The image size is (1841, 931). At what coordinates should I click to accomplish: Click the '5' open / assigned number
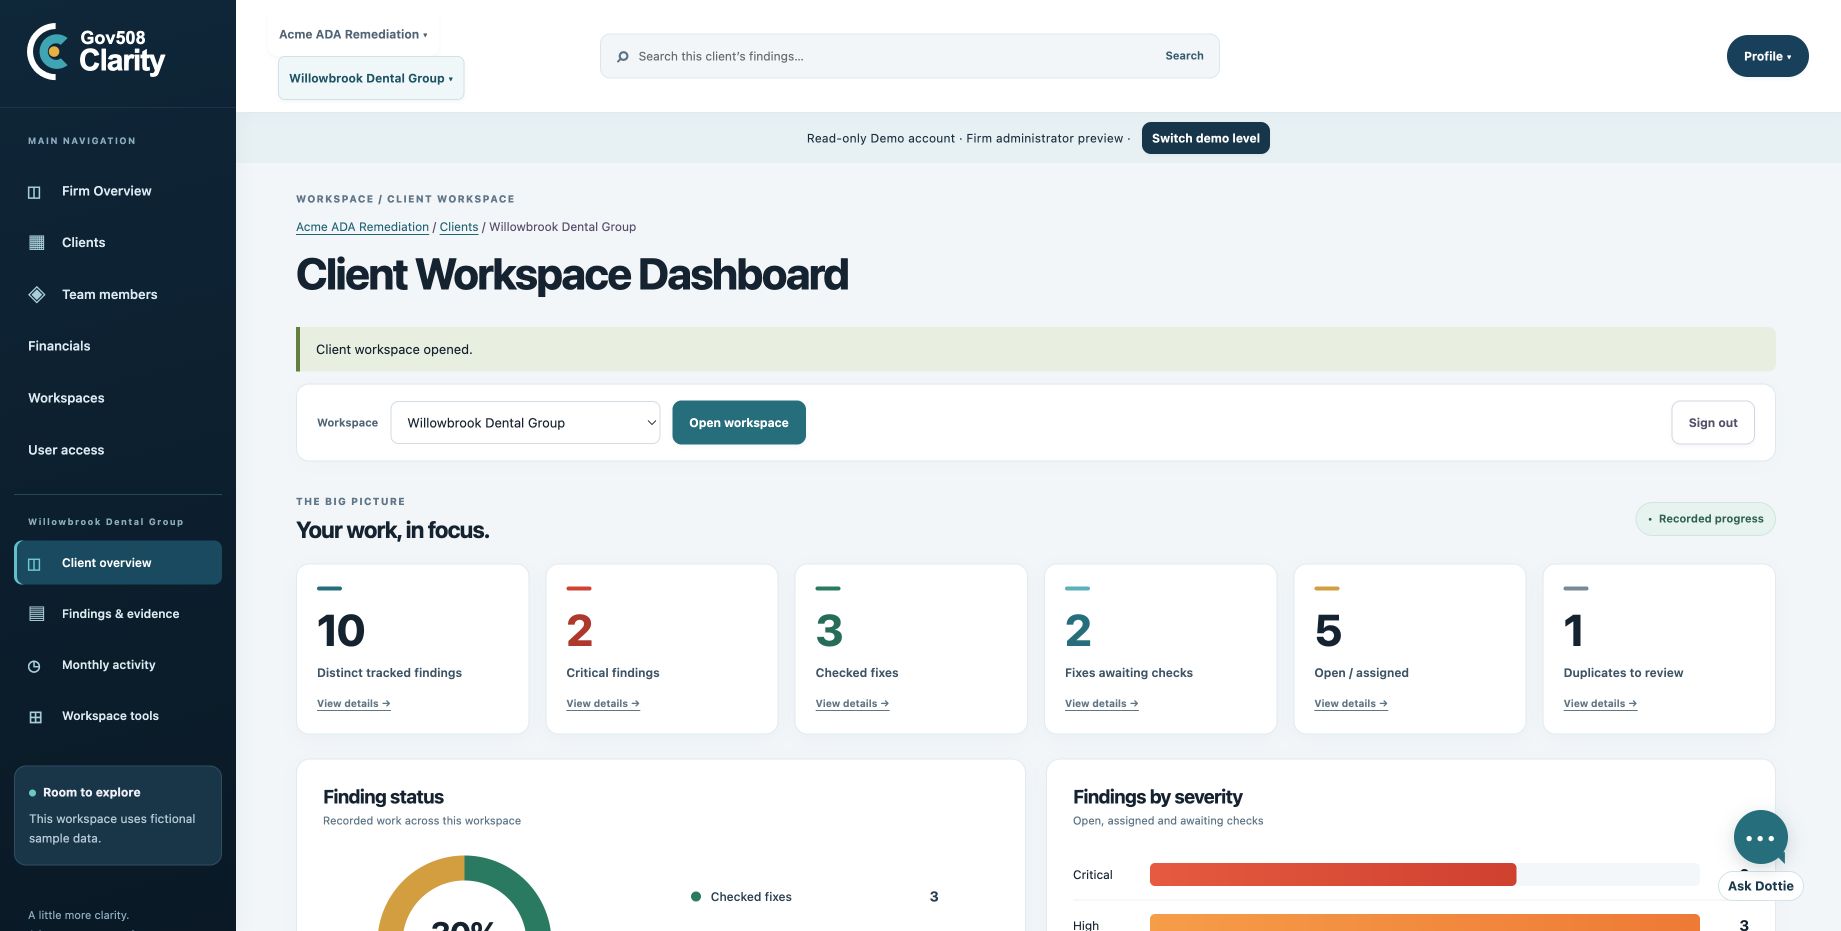(1328, 631)
